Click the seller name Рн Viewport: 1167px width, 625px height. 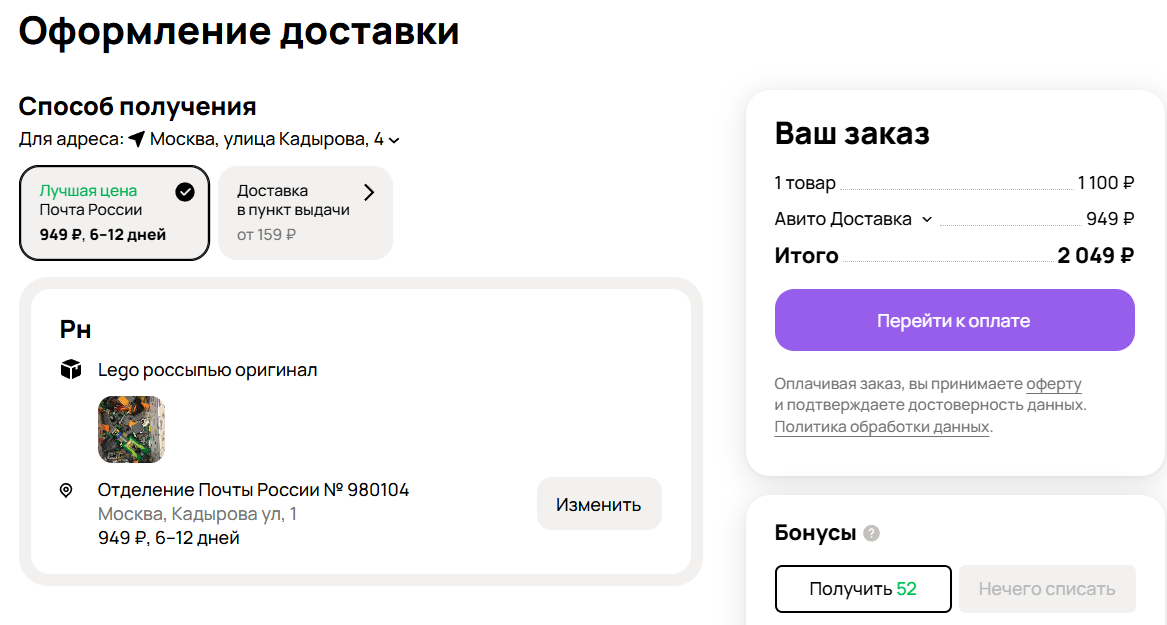(x=76, y=329)
